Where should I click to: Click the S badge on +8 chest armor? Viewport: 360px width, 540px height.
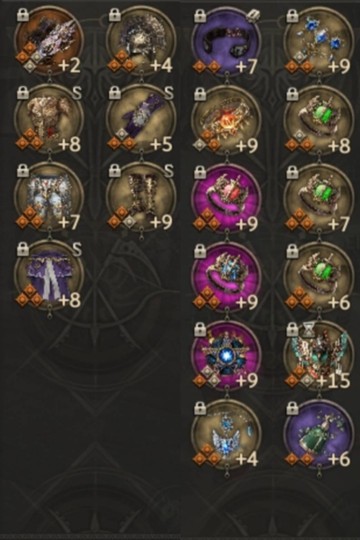click(x=77, y=92)
